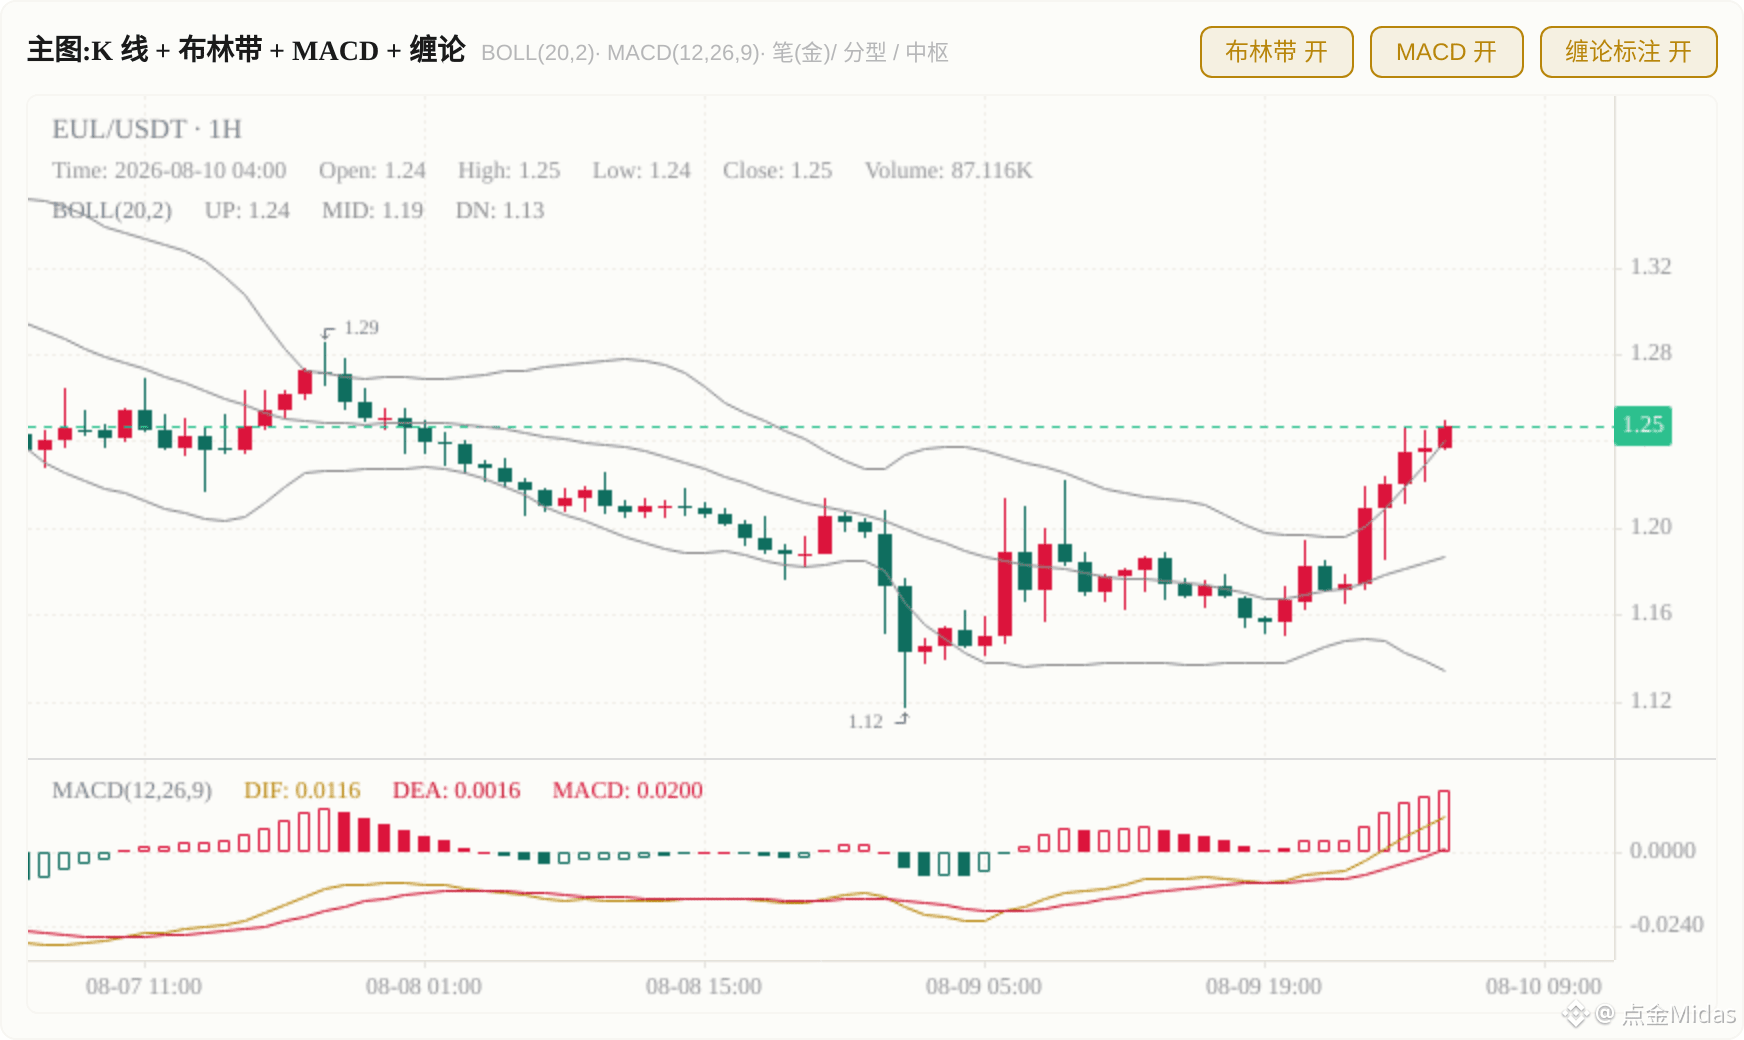
Task: Click the 08-09 05:00 time axis label
Action: [x=984, y=986]
